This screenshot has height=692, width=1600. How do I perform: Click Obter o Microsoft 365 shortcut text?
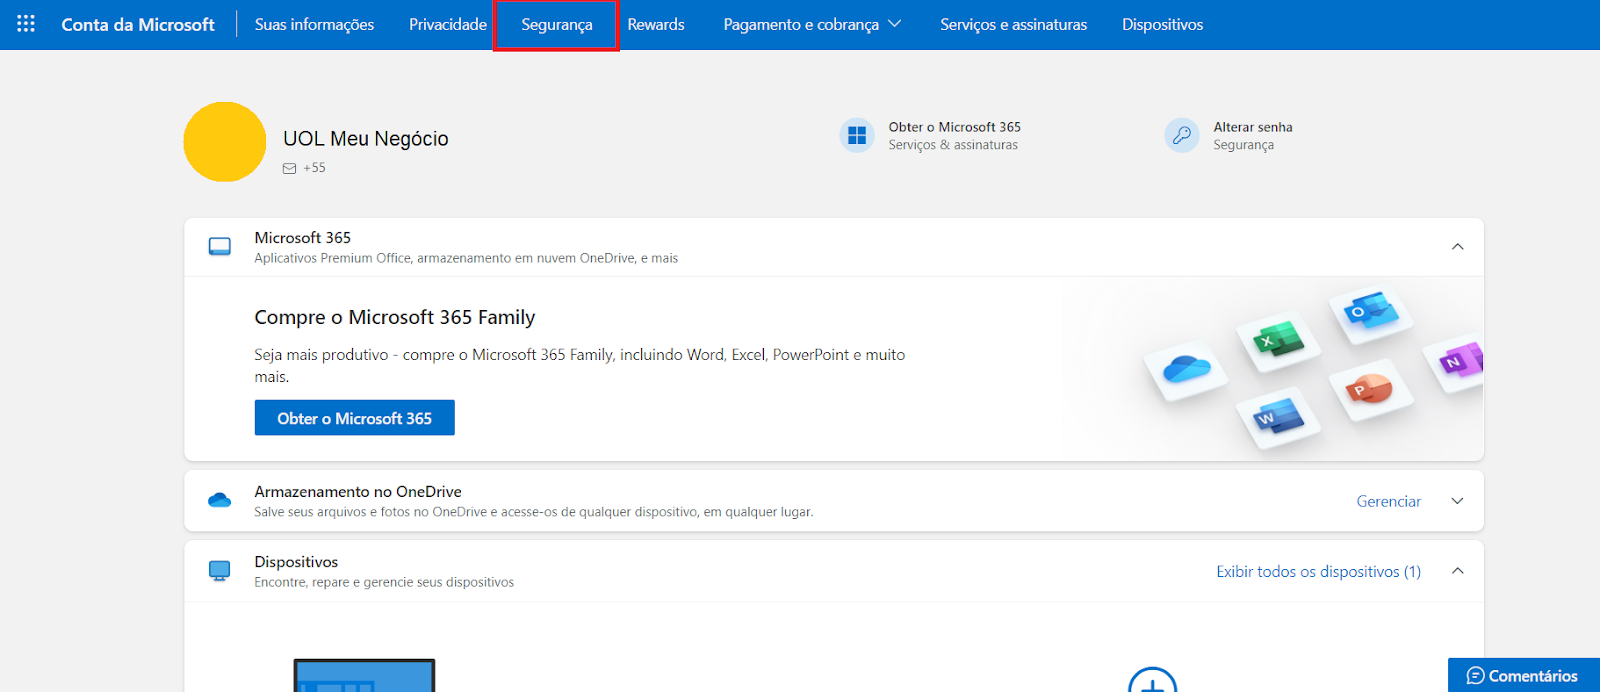point(954,127)
